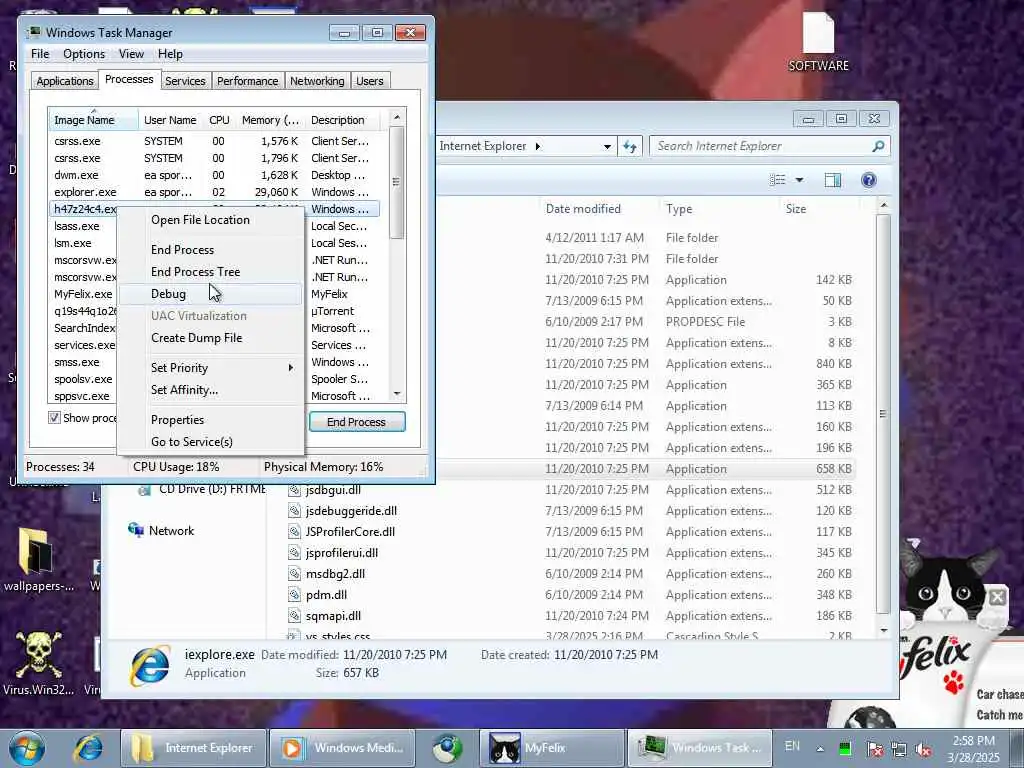Toggle Show processes from all users checkbox
Screen dimensions: 1024x768
pos(54,418)
